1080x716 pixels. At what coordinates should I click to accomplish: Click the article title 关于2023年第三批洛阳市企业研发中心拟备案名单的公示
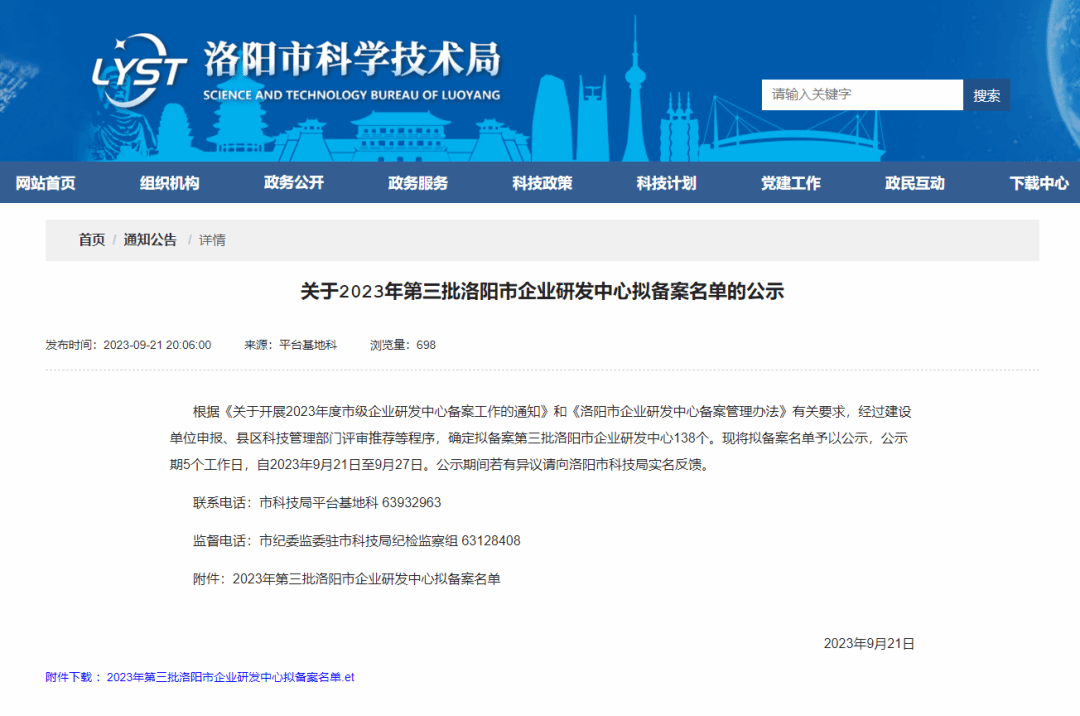point(542,291)
